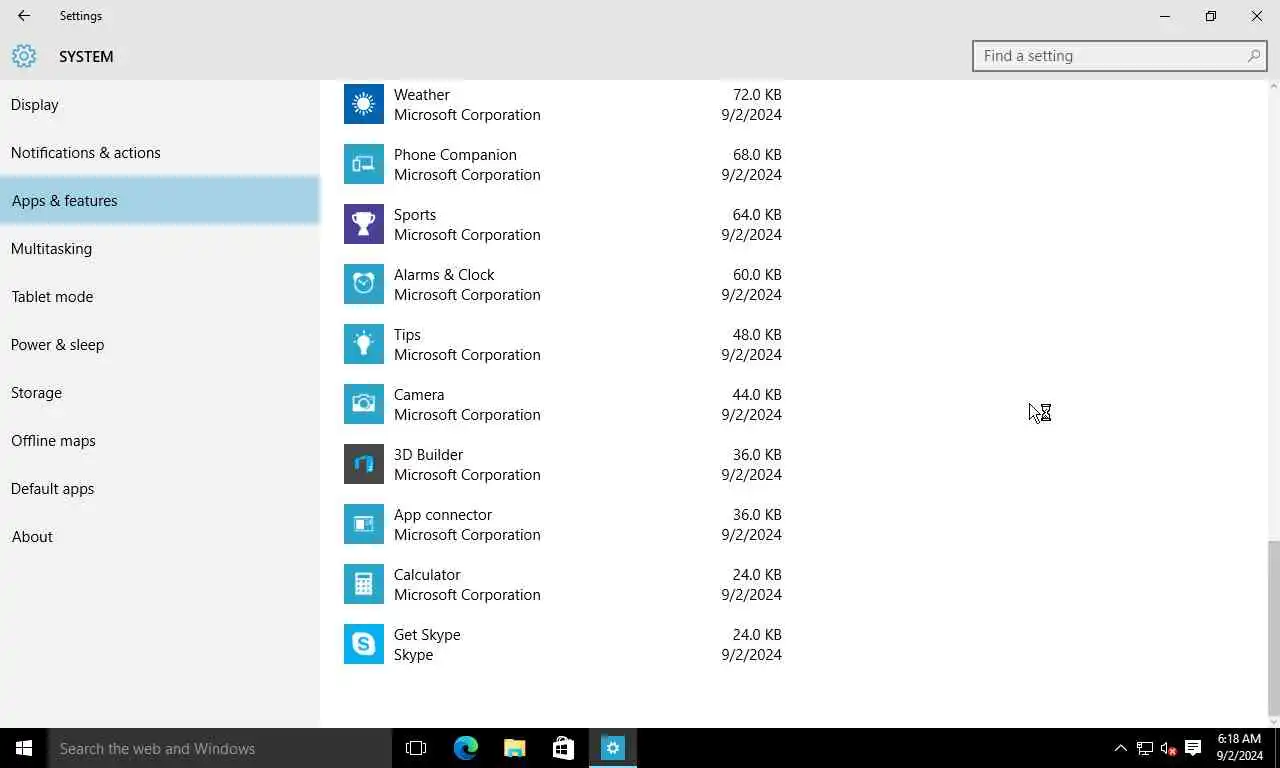Click the search magnifier icon
This screenshot has height=768, width=1280.
pyautogui.click(x=1254, y=56)
